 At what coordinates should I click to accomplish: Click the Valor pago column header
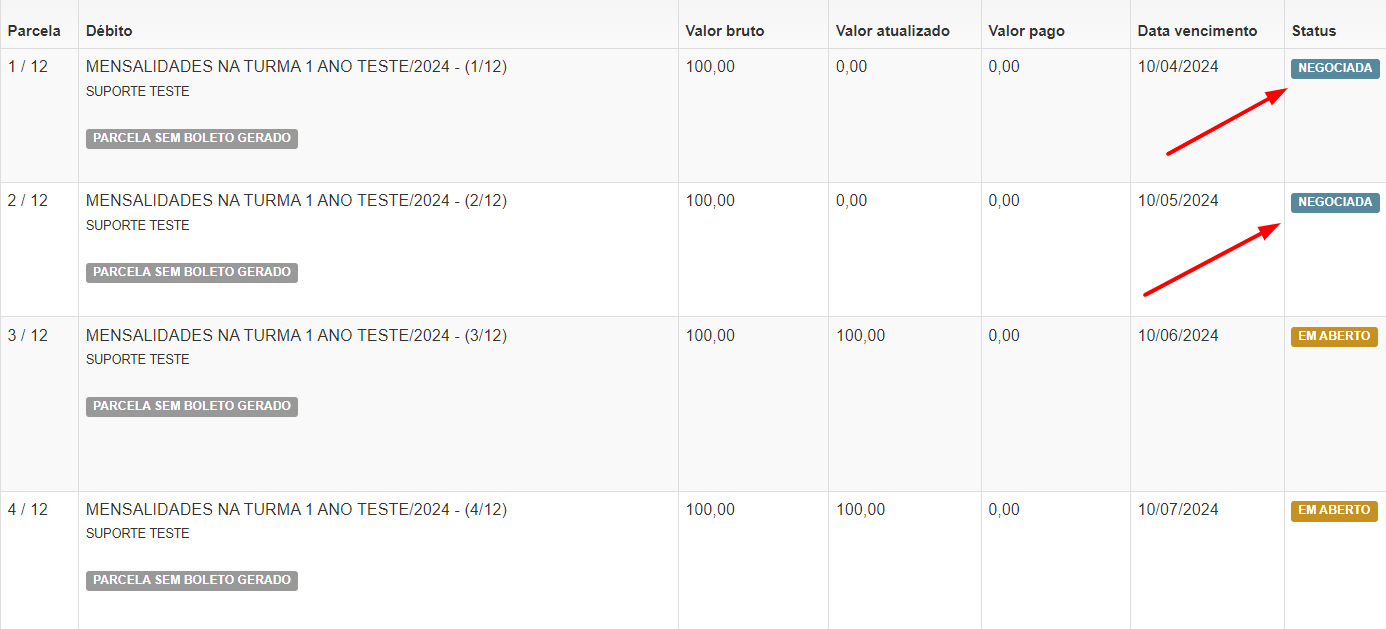click(x=1026, y=31)
